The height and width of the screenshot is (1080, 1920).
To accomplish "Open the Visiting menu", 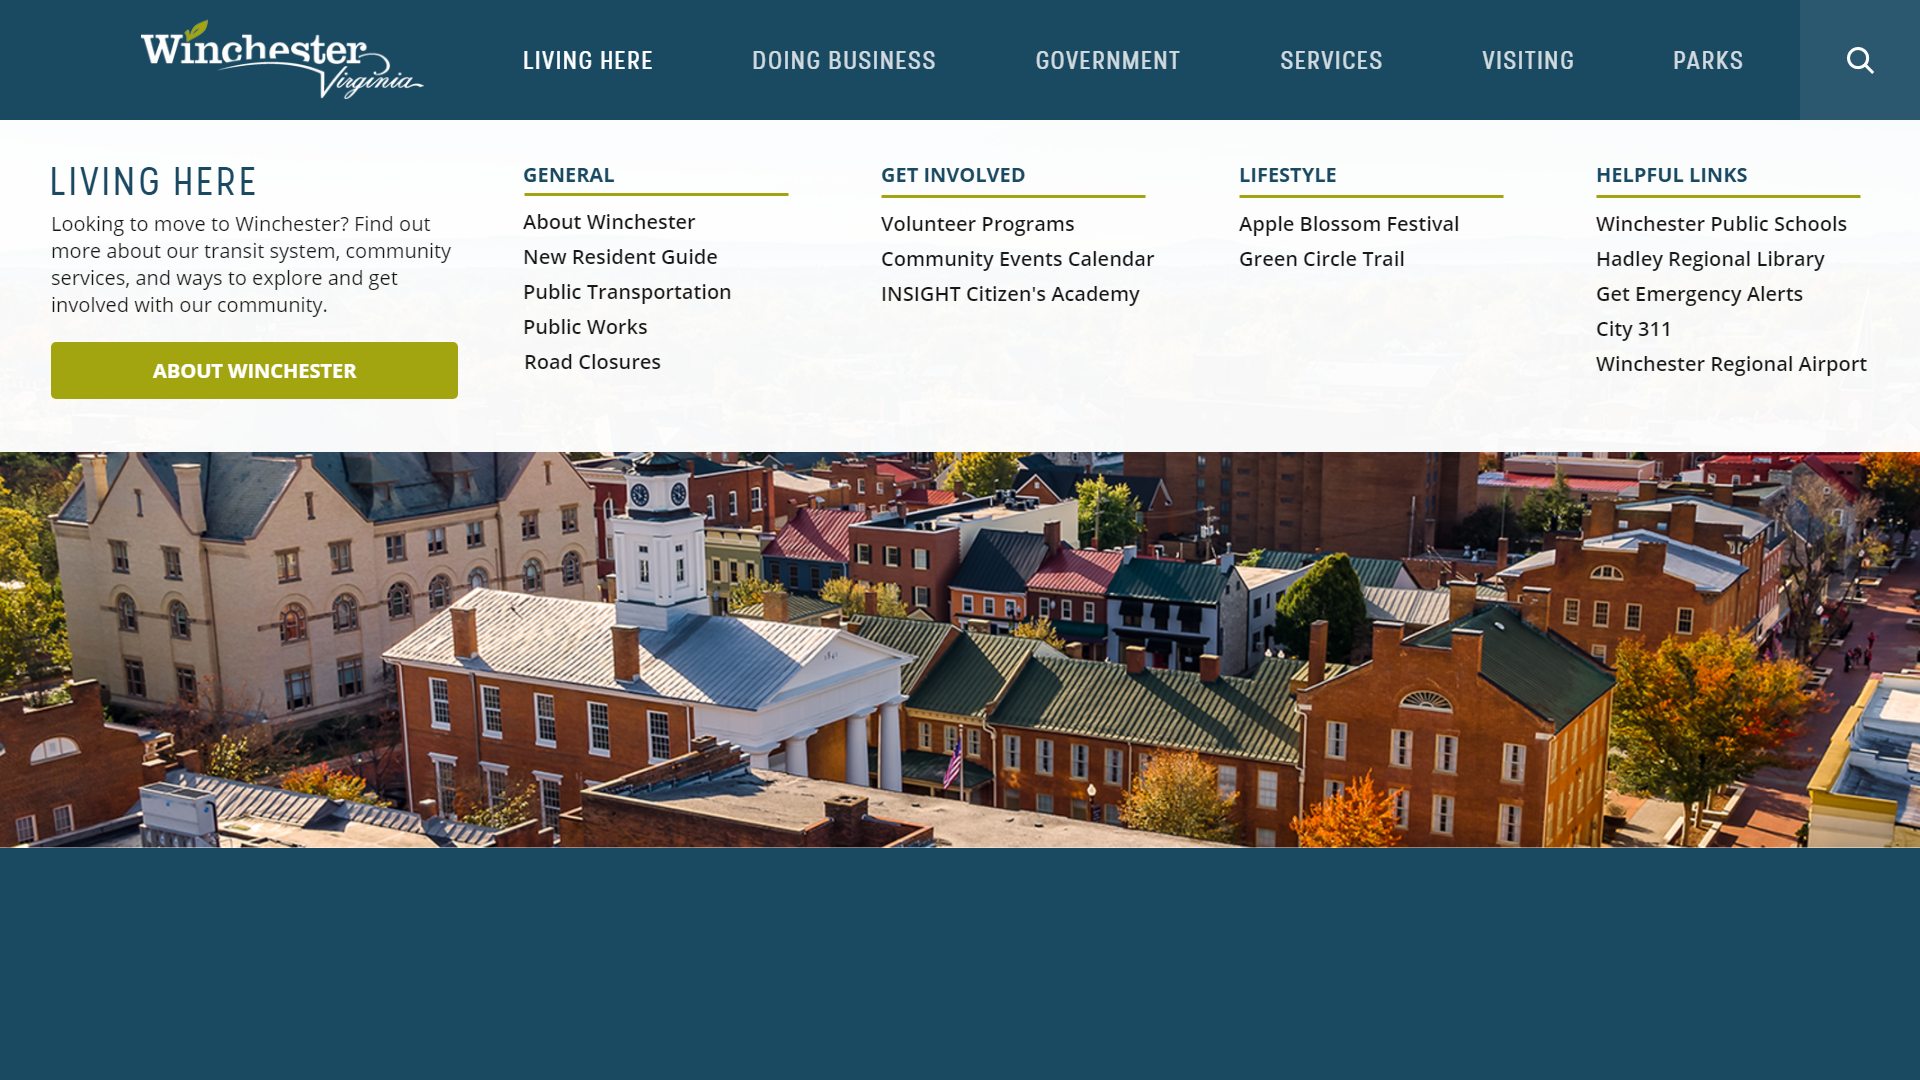I will (x=1528, y=60).
